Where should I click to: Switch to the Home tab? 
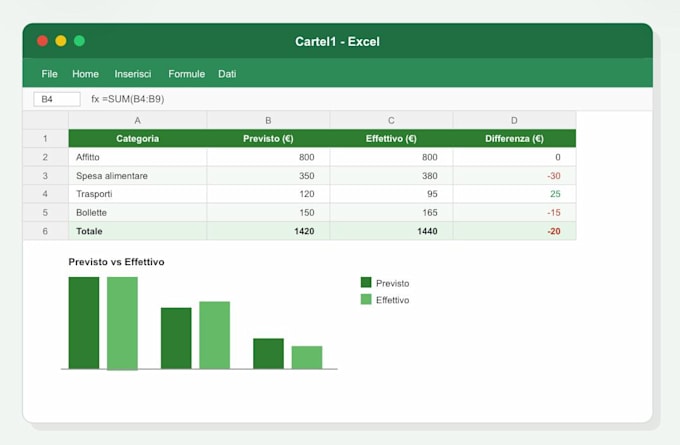click(85, 74)
